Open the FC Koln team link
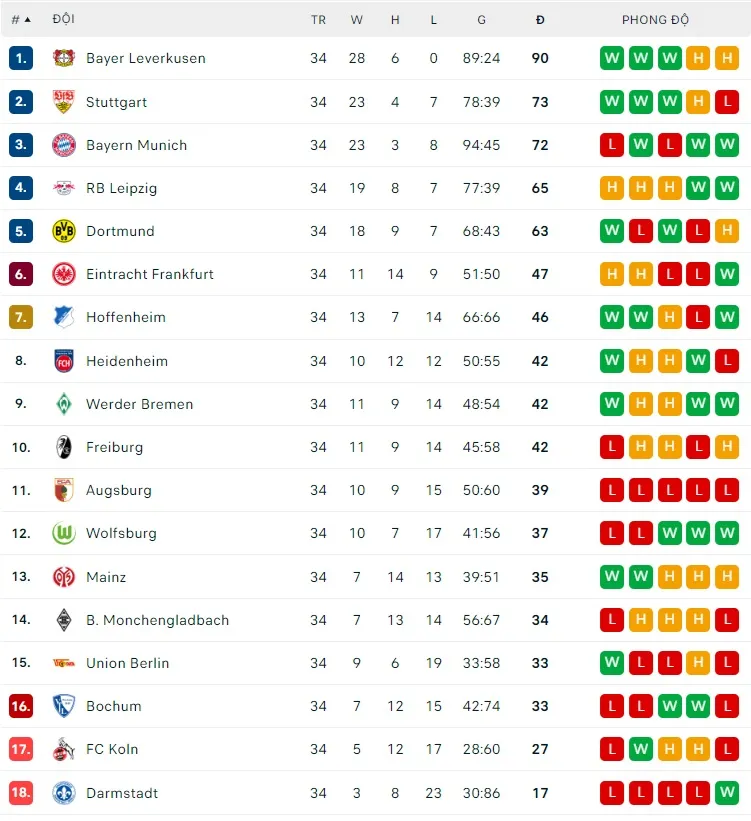The image size is (751, 821). click(x=112, y=749)
